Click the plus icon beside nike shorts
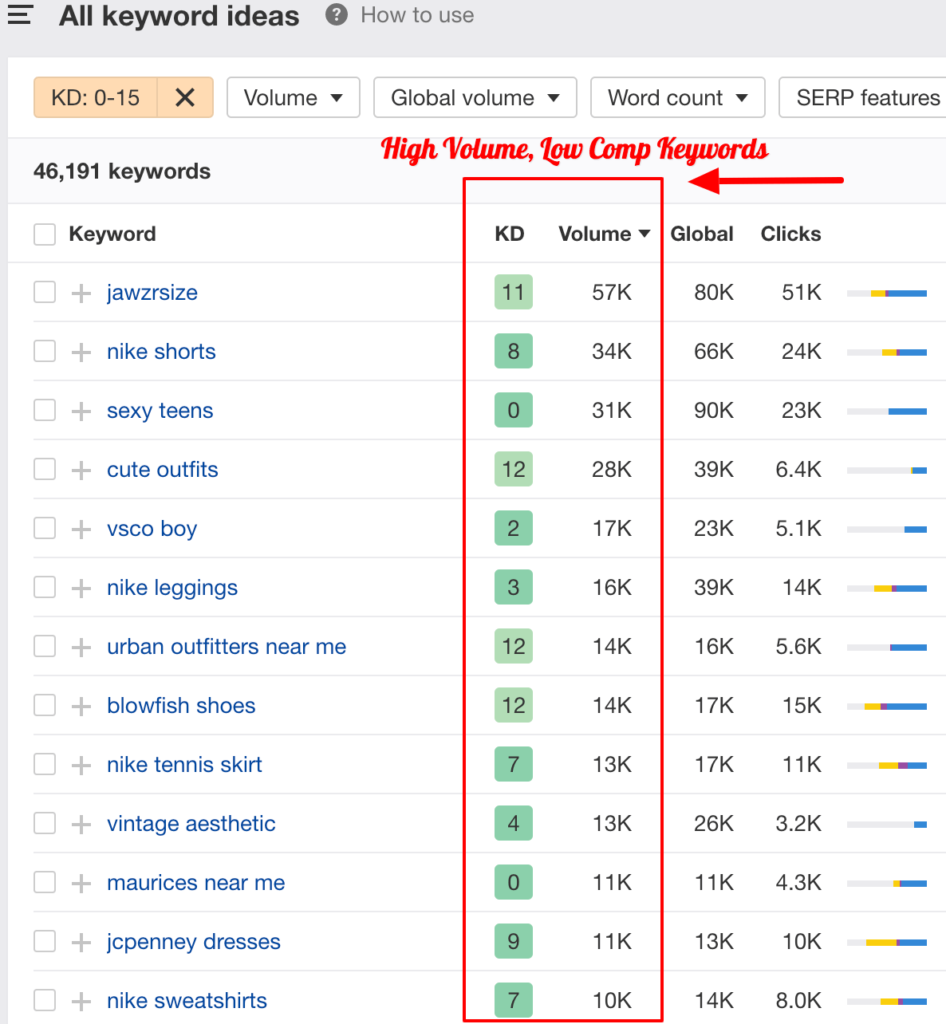Image resolution: width=946 pixels, height=1024 pixels. tap(81, 352)
